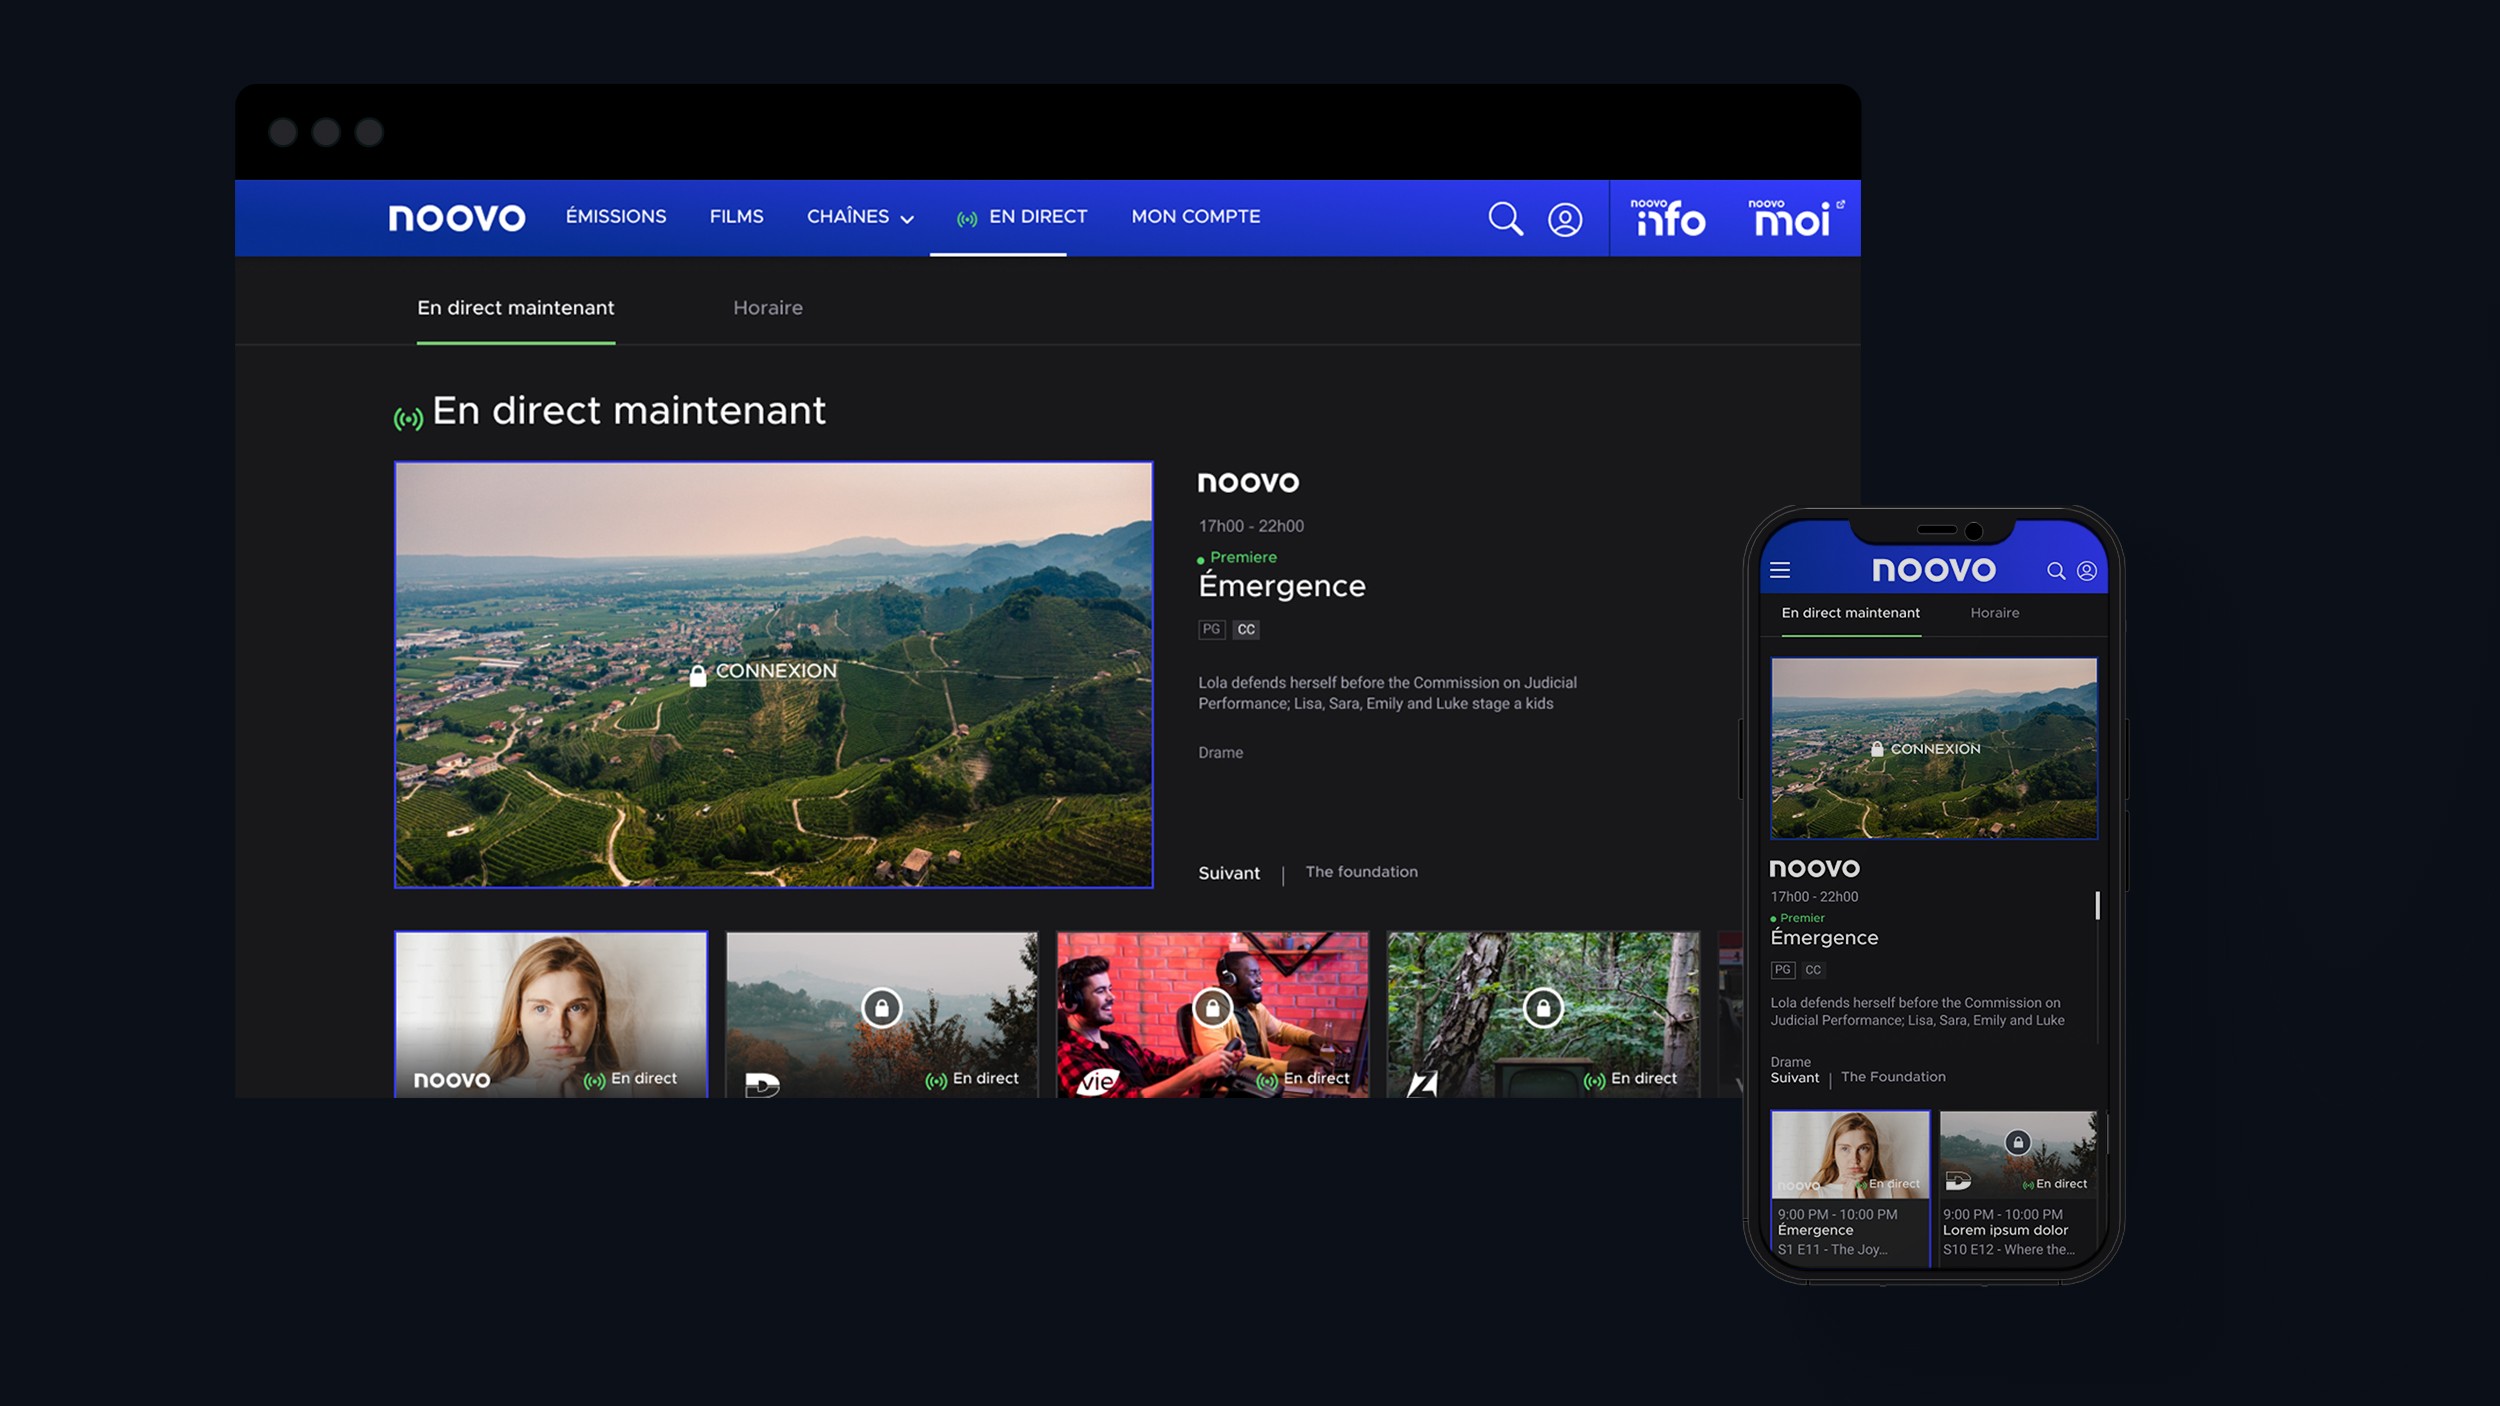Click the desktop user account icon
The height and width of the screenshot is (1406, 2500).
1565,219
